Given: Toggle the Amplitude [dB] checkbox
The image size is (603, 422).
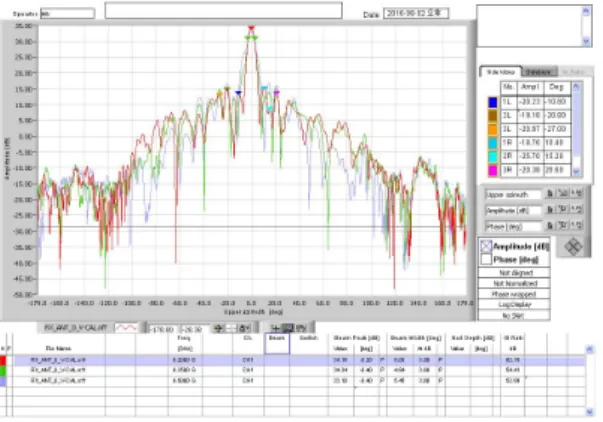Looking at the screenshot, I should tap(486, 246).
